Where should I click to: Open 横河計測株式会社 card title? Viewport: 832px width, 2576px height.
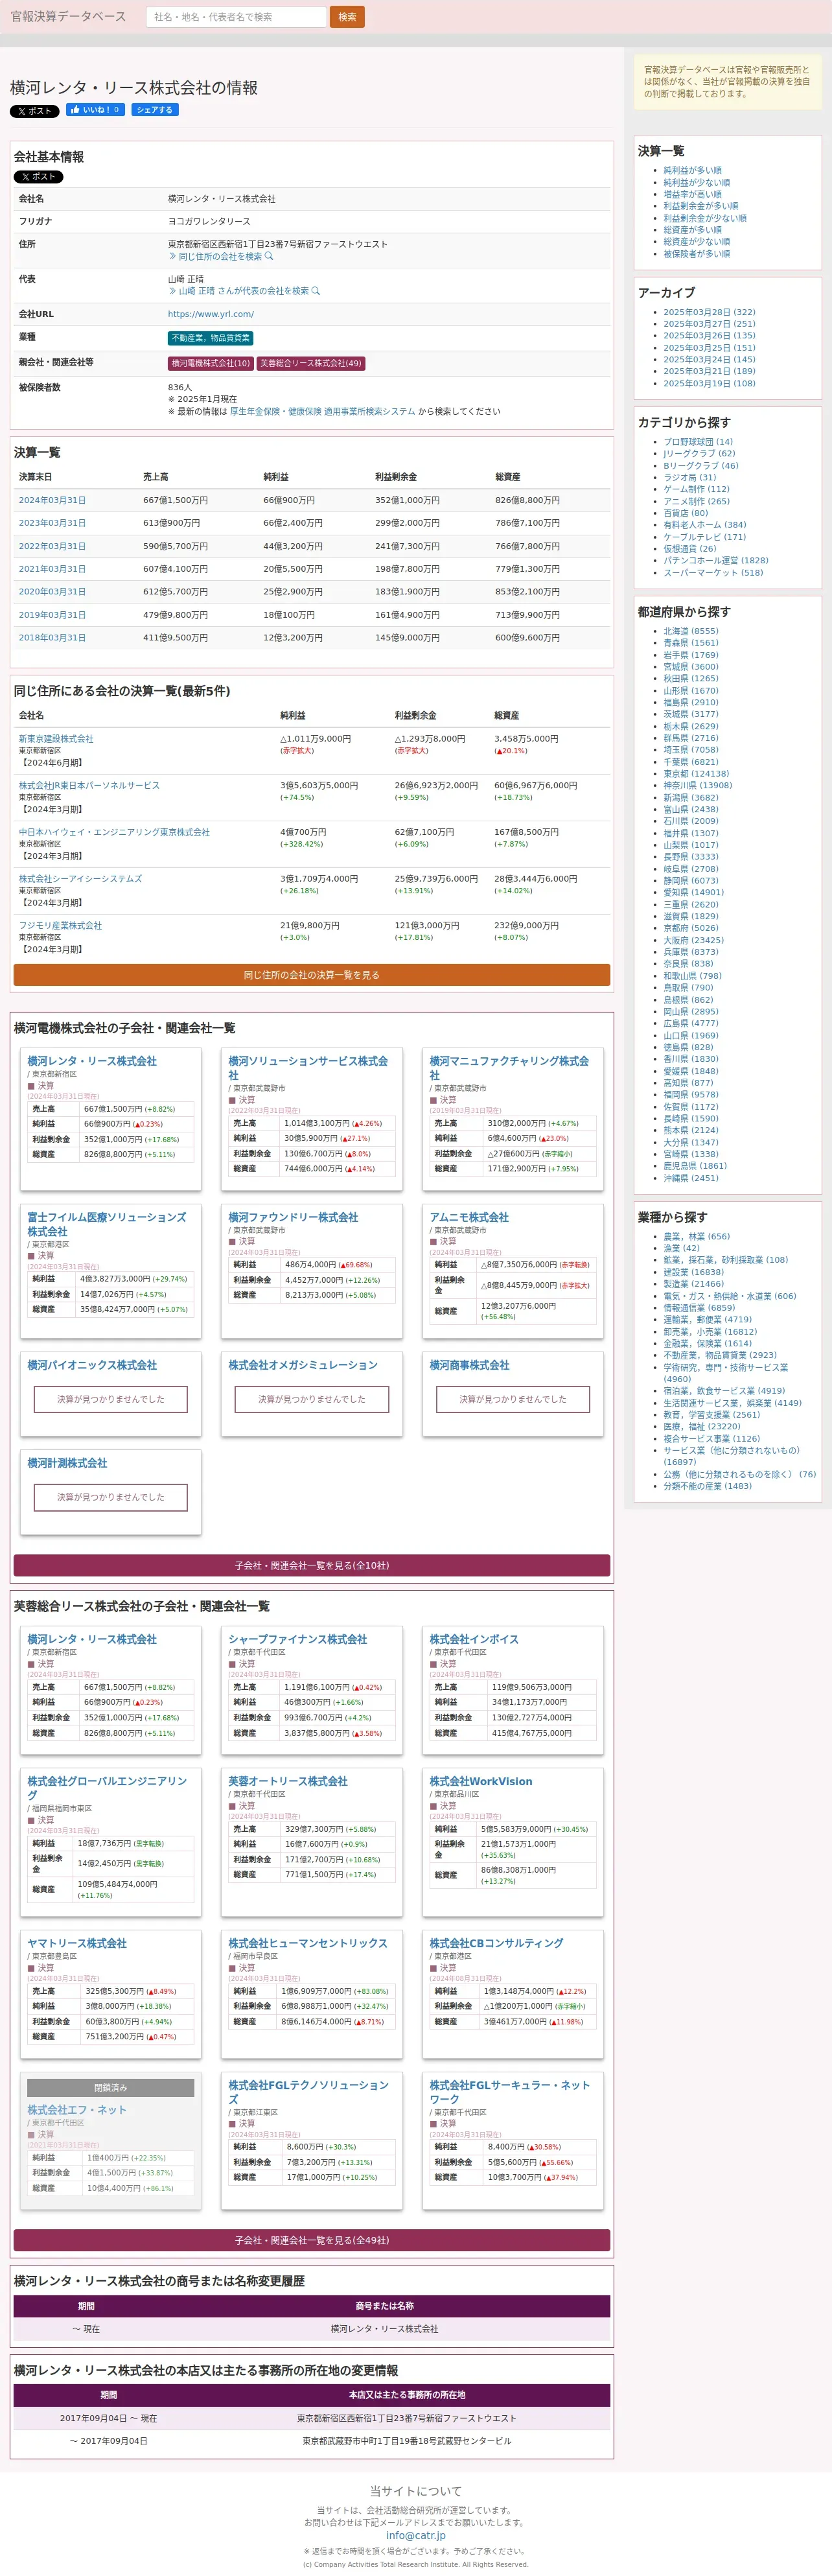pos(67,1463)
